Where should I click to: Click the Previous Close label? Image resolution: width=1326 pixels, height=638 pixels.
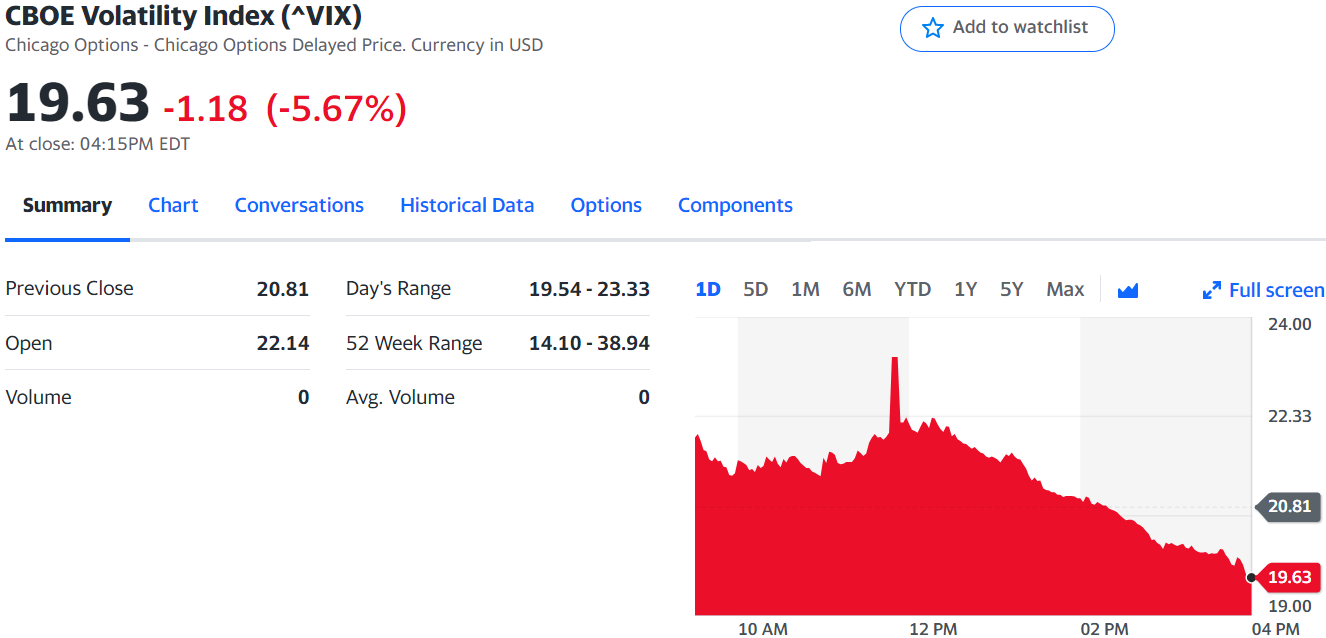pos(69,288)
